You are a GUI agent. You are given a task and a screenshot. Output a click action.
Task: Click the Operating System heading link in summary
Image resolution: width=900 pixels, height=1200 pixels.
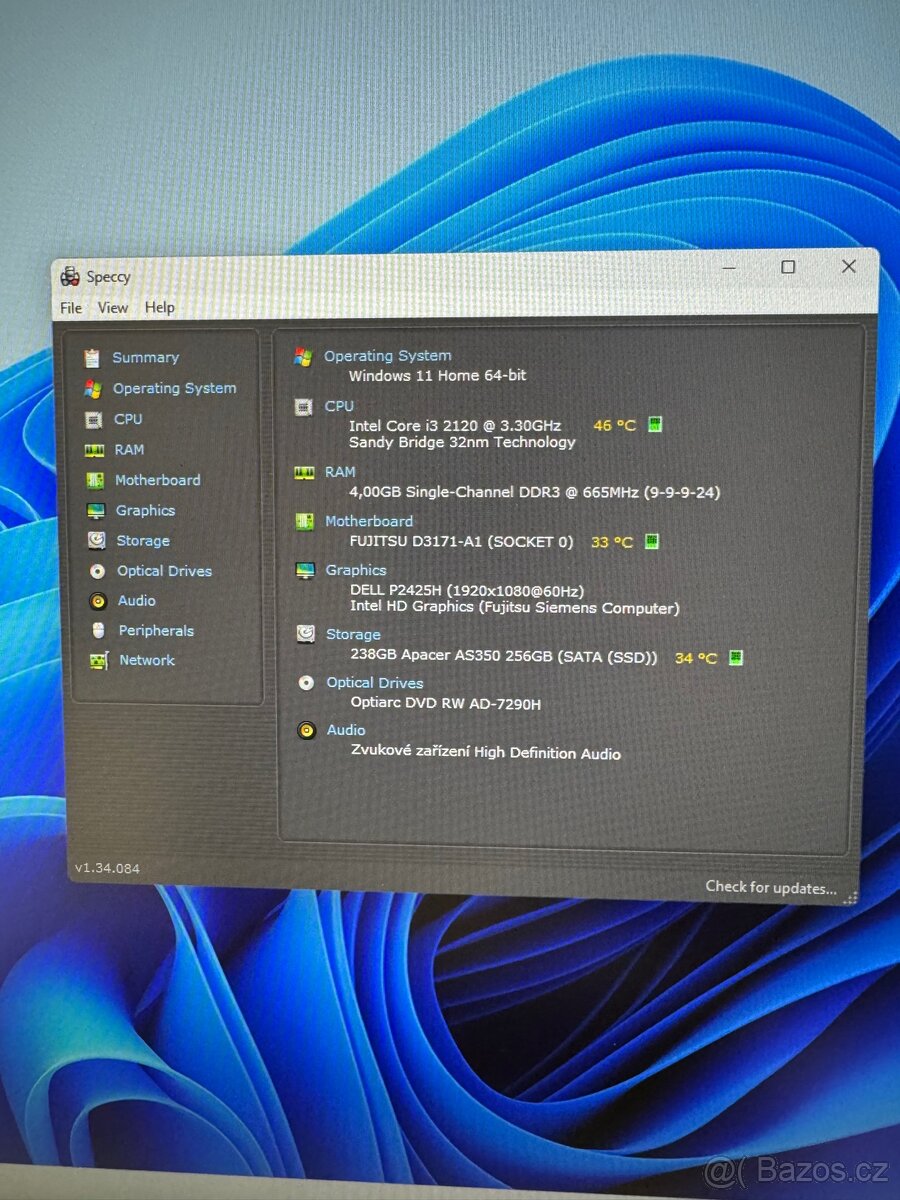pyautogui.click(x=388, y=356)
